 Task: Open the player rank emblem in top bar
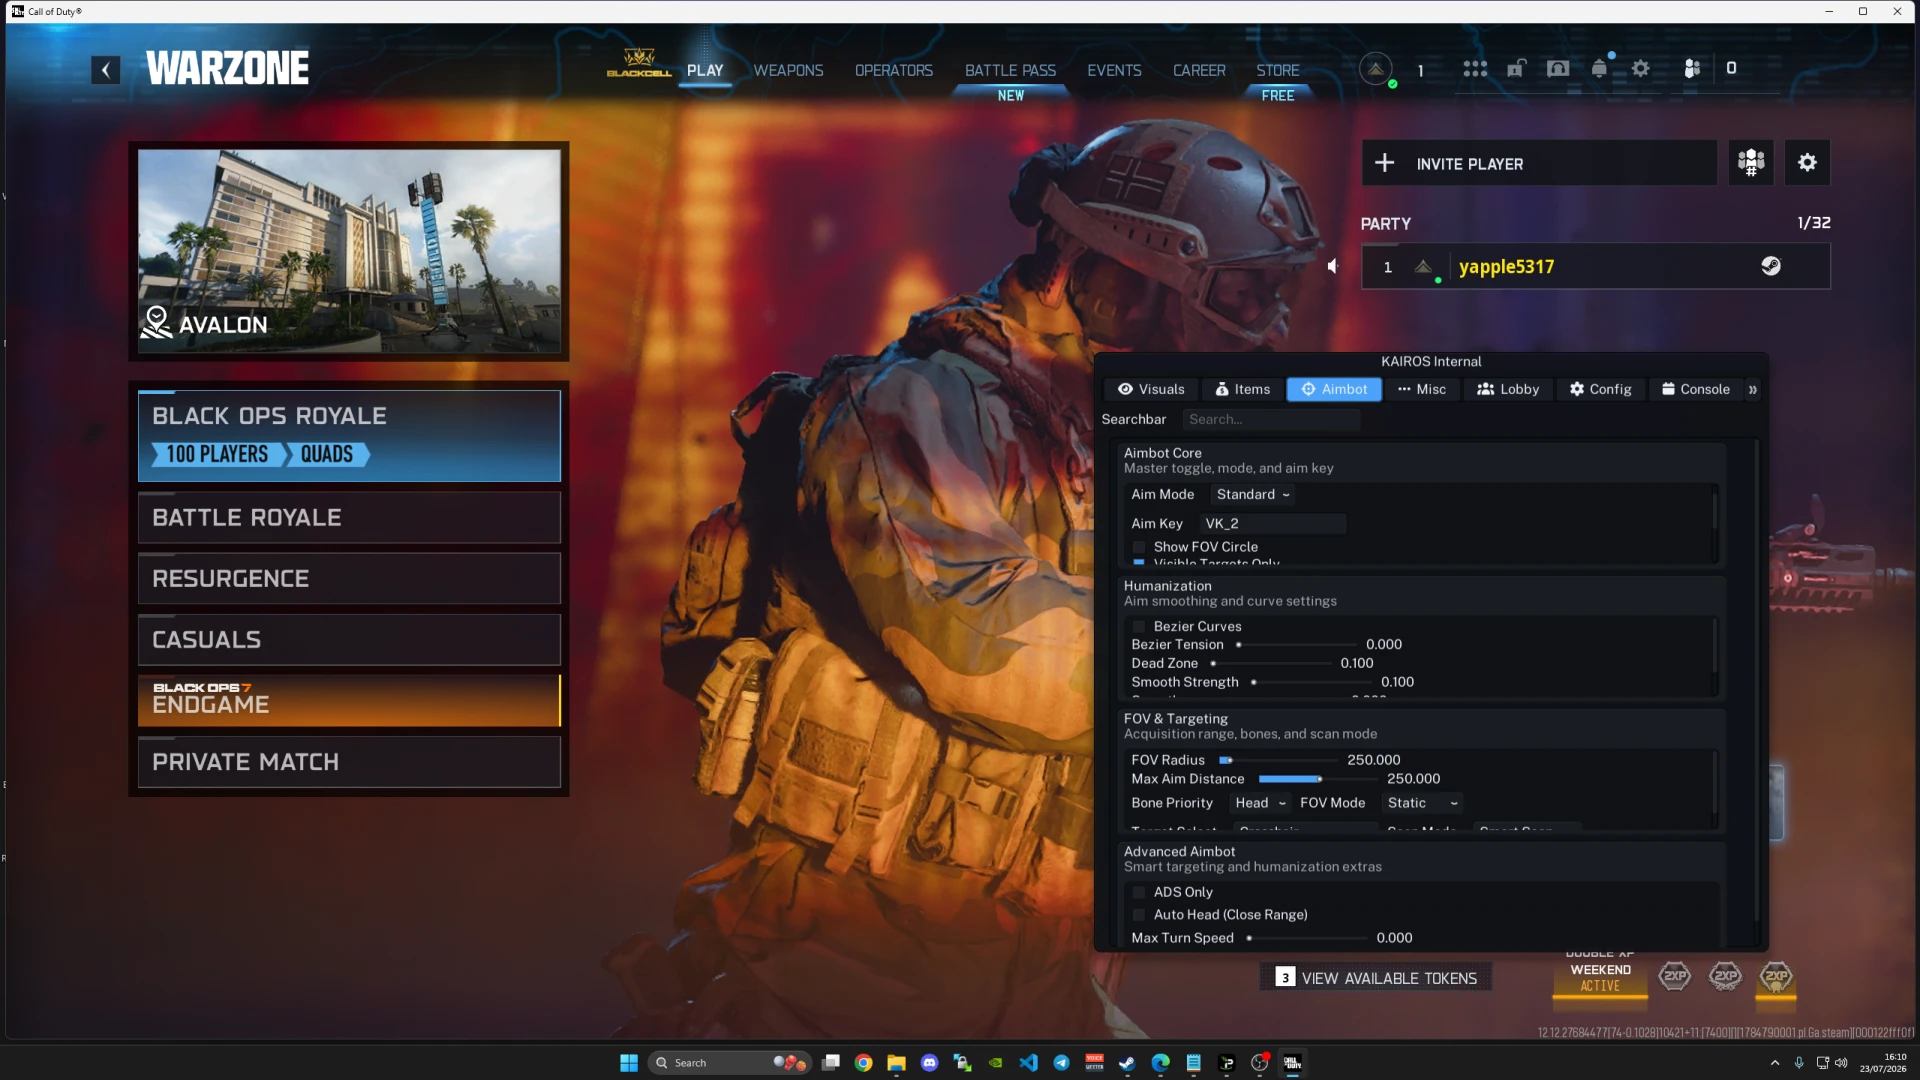coord(1376,69)
